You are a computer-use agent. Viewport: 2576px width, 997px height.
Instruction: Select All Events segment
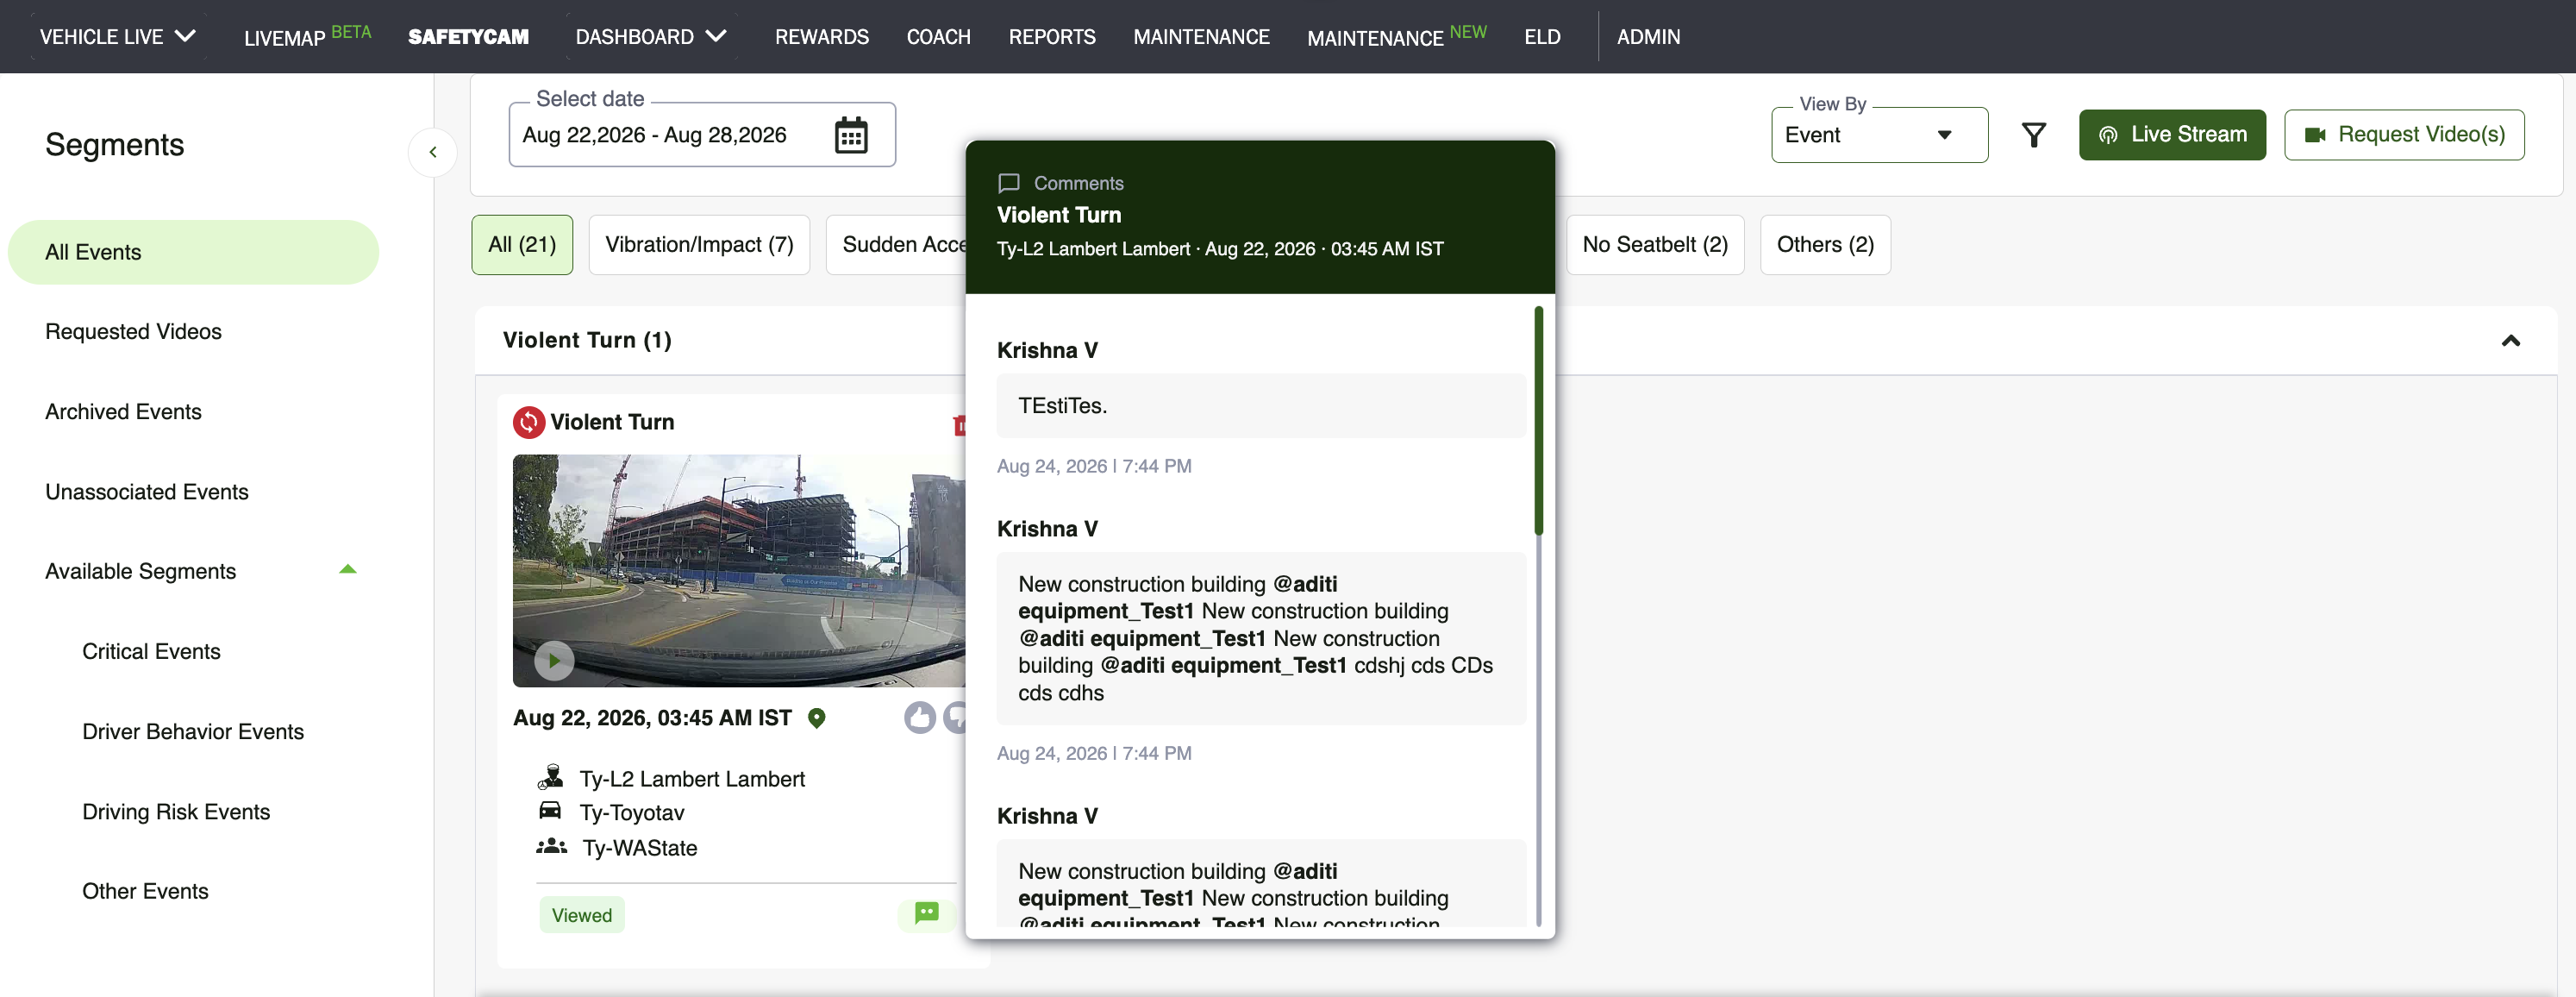pyautogui.click(x=193, y=252)
